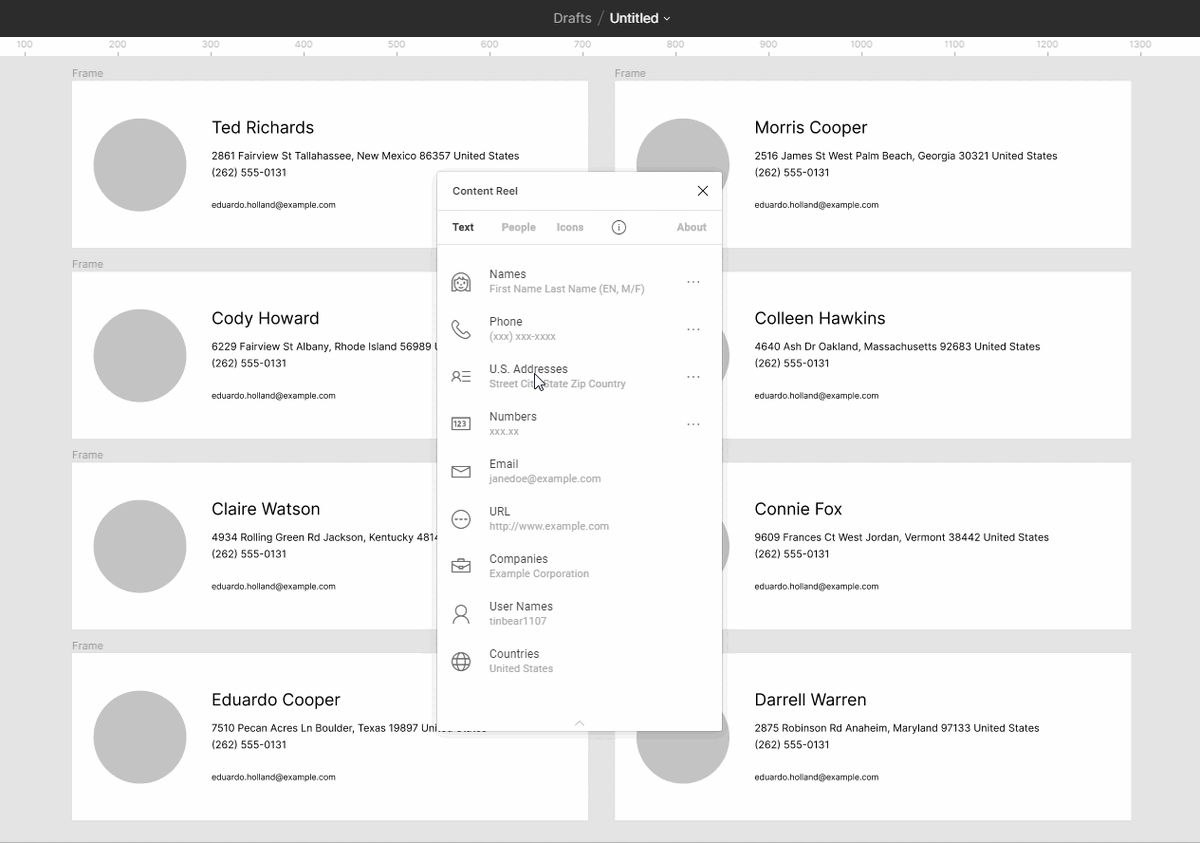Select Ted Richards' avatar circle
The height and width of the screenshot is (843, 1200).
tap(140, 165)
